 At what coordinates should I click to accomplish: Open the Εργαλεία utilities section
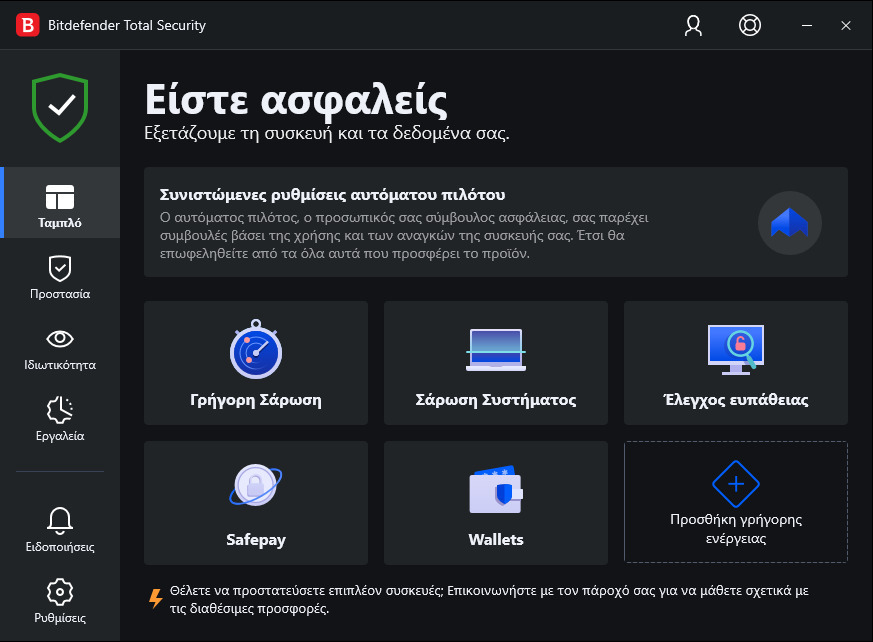[x=60, y=419]
